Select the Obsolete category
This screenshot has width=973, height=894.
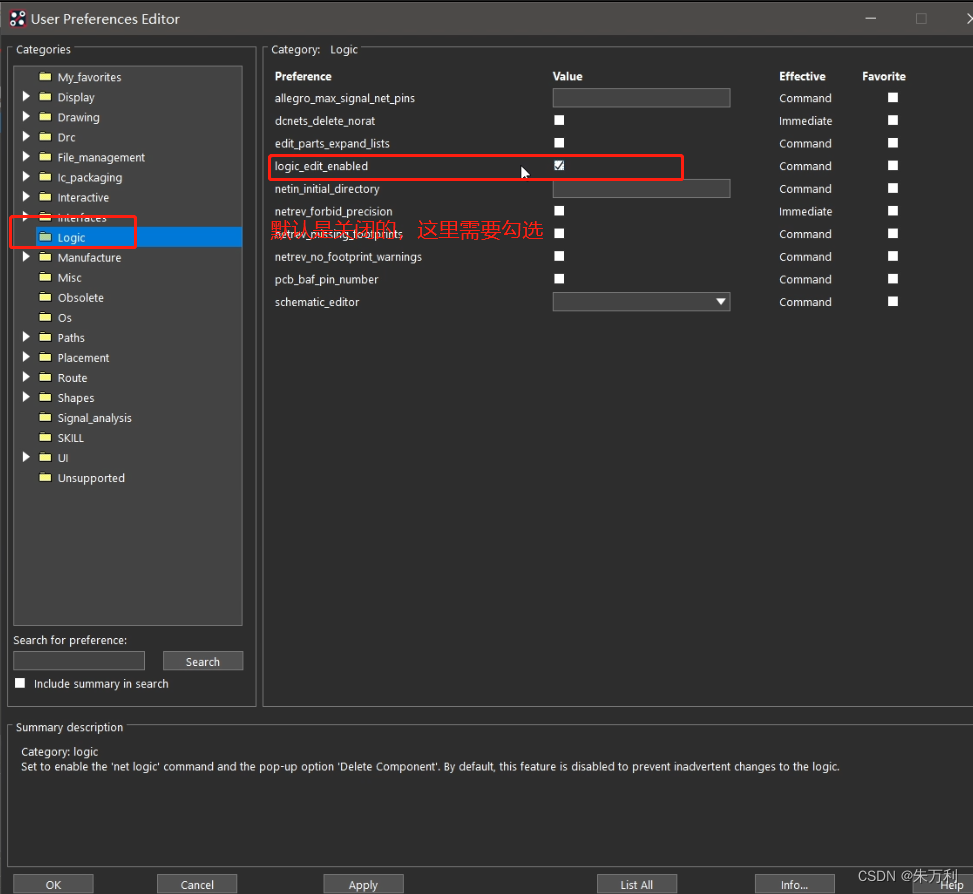(x=81, y=298)
